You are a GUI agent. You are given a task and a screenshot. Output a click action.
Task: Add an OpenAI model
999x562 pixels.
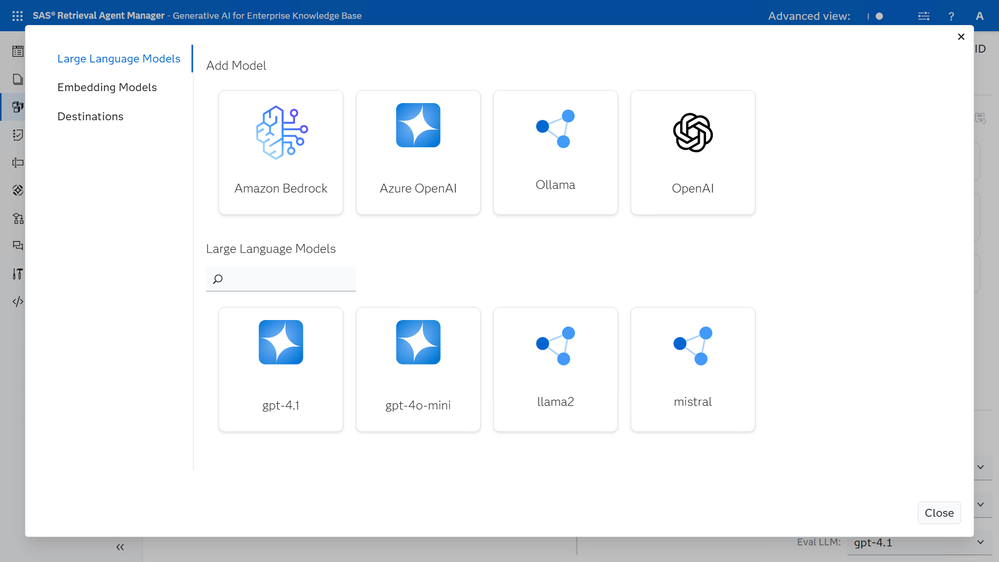click(x=693, y=152)
